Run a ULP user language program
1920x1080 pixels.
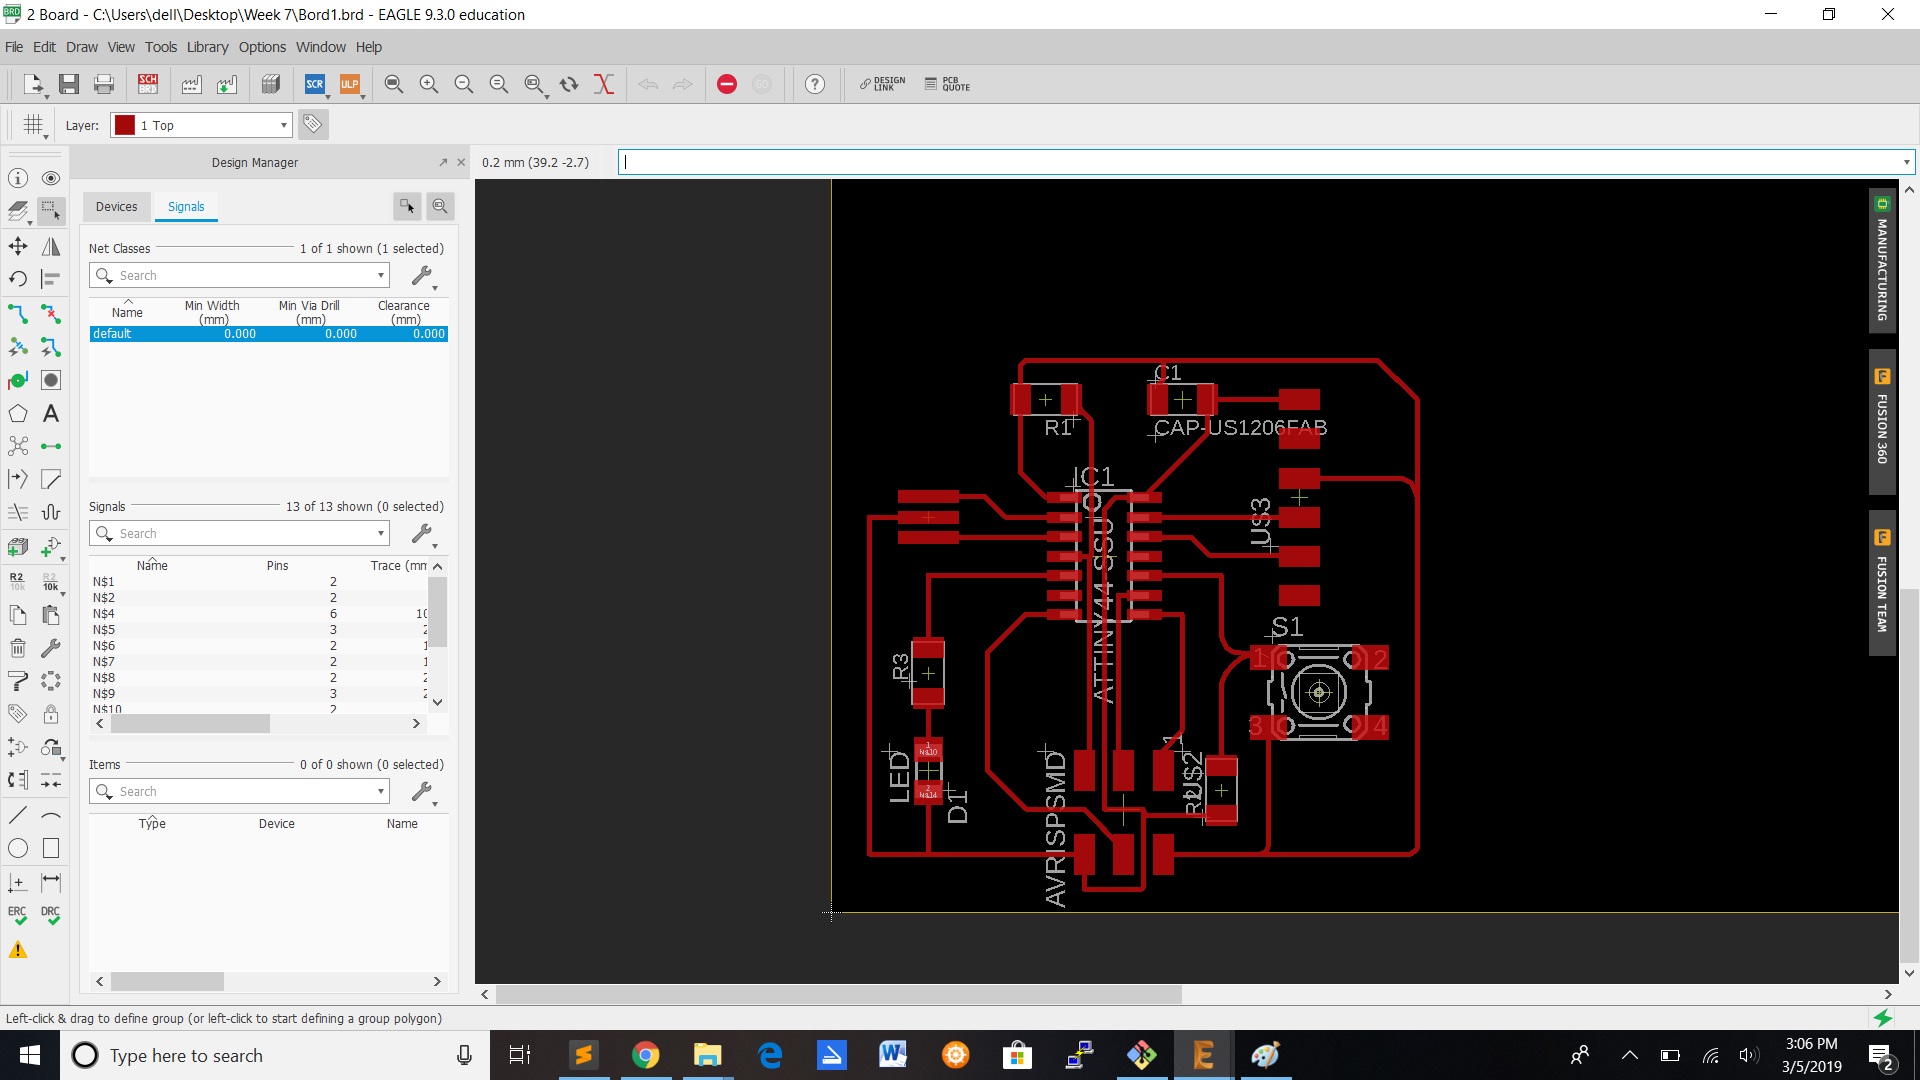pos(349,84)
